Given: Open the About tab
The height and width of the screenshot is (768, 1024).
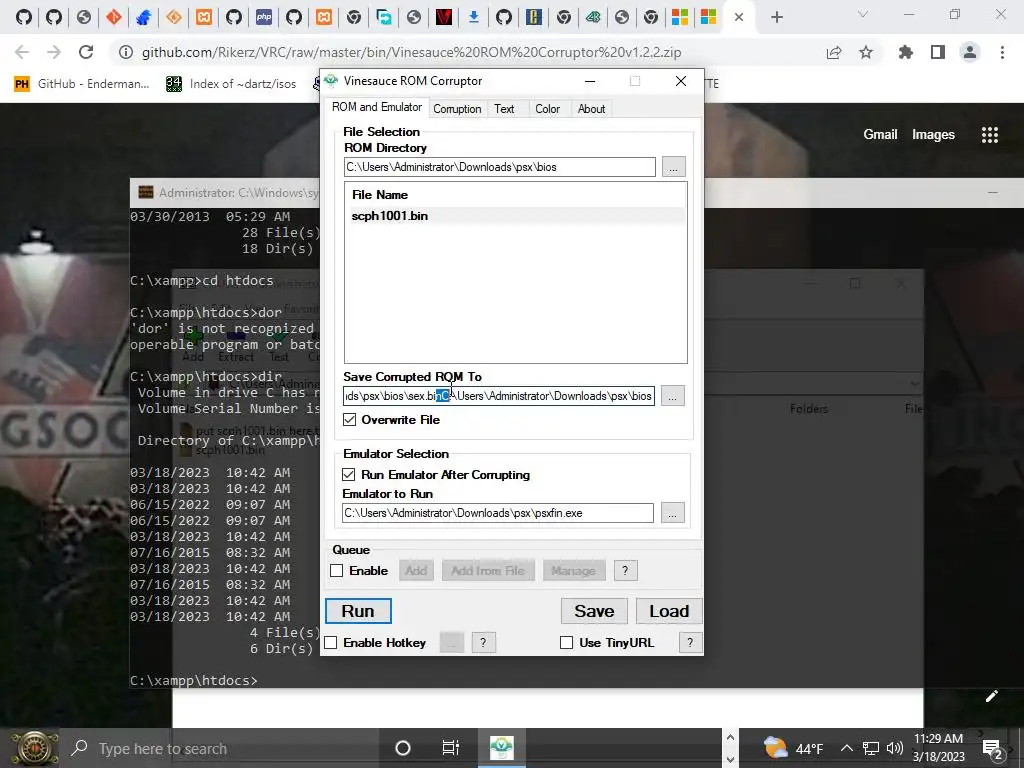Looking at the screenshot, I should click(x=591, y=109).
